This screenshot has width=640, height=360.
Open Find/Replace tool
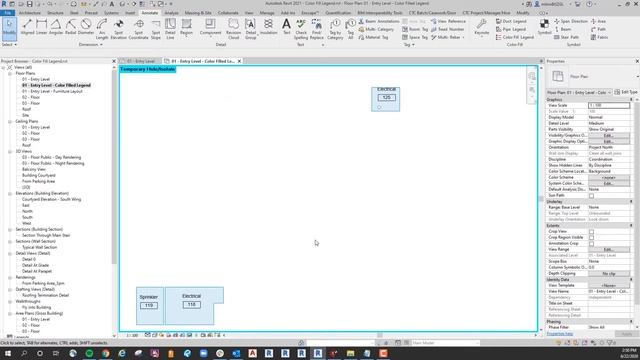click(x=316, y=29)
